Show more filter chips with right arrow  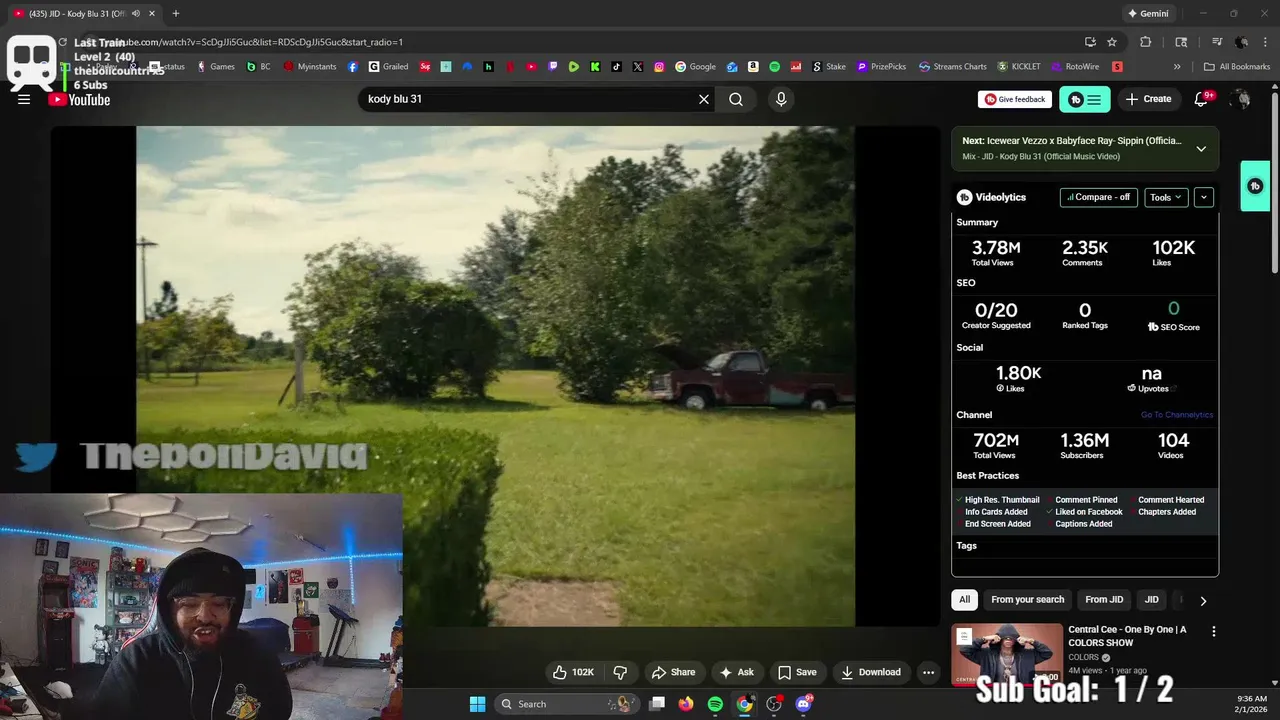pos(1203,601)
